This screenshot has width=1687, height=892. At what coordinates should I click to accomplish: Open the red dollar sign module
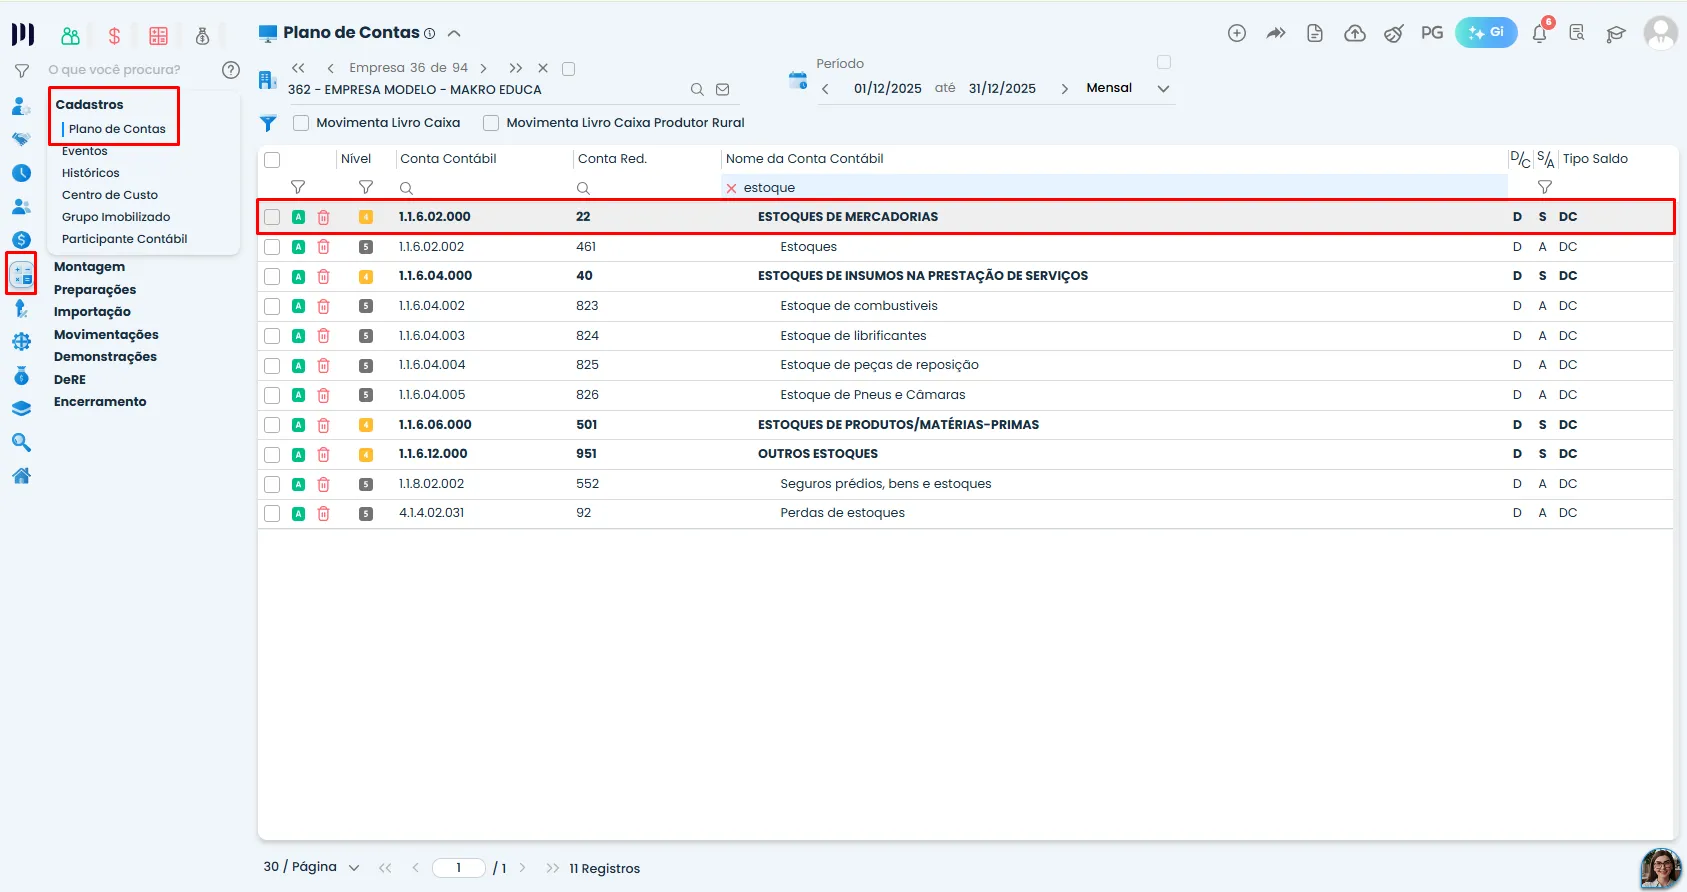(114, 36)
